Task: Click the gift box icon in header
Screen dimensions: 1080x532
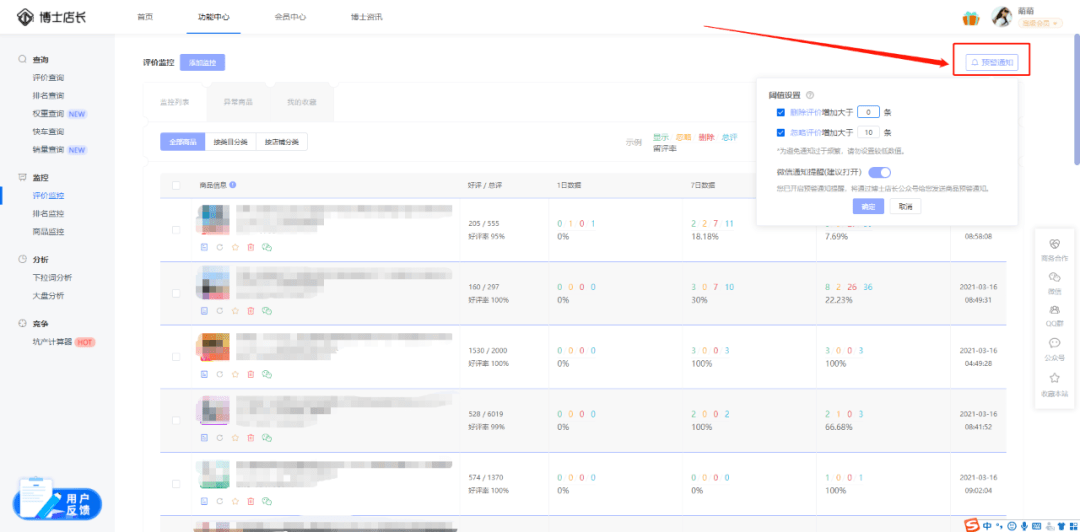Action: click(x=970, y=18)
